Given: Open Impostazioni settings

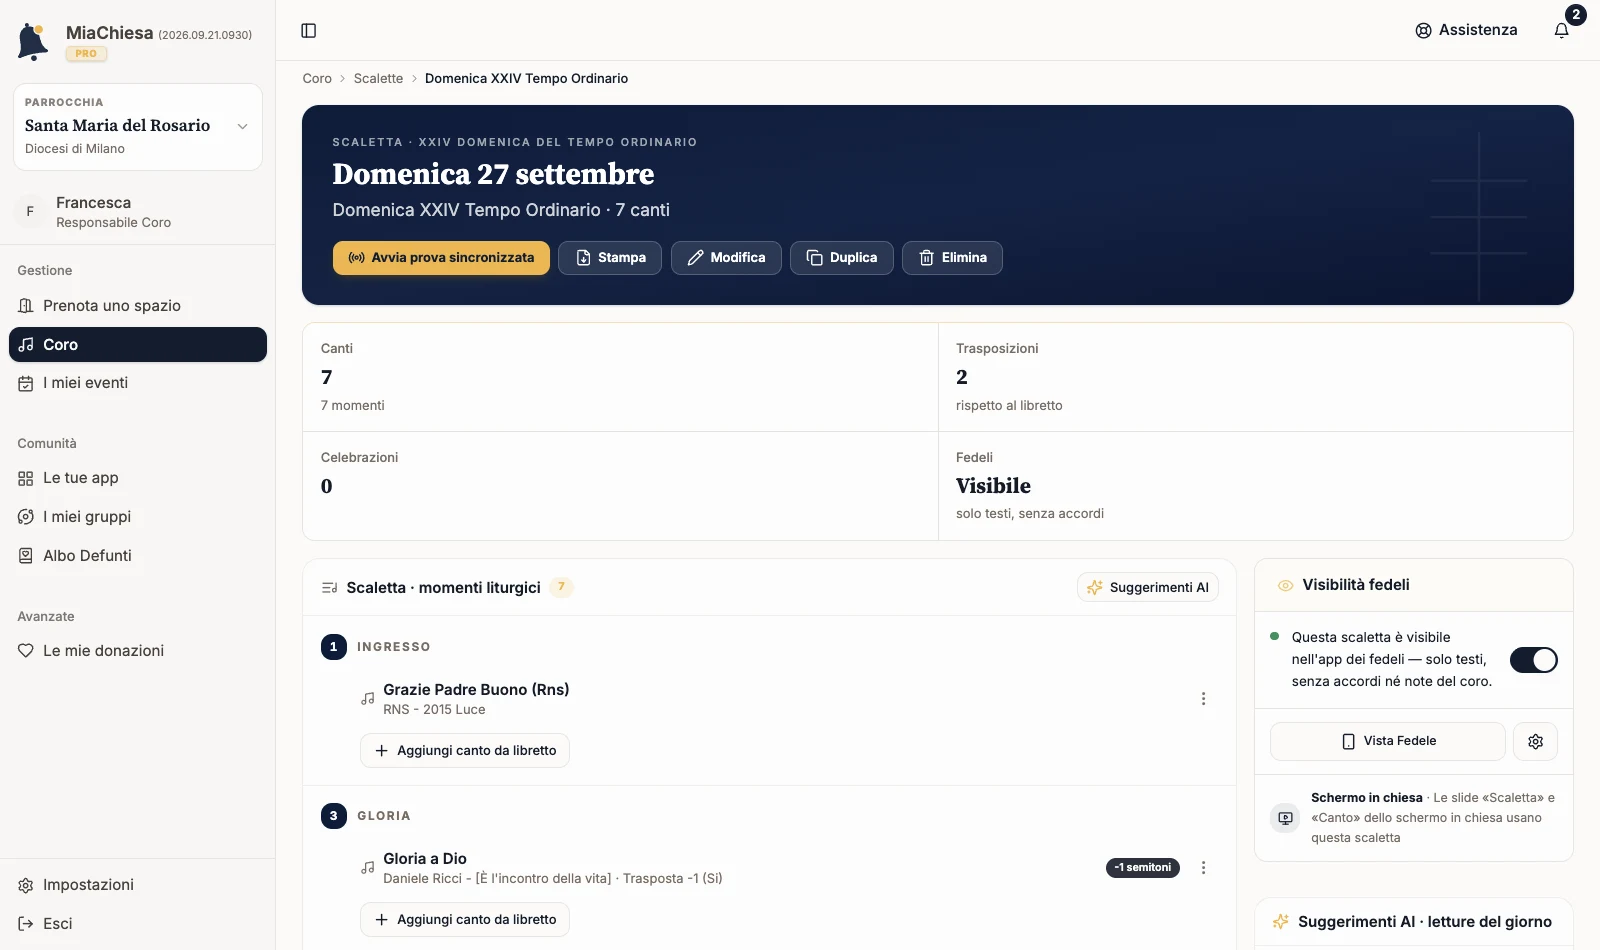Looking at the screenshot, I should 138,885.
